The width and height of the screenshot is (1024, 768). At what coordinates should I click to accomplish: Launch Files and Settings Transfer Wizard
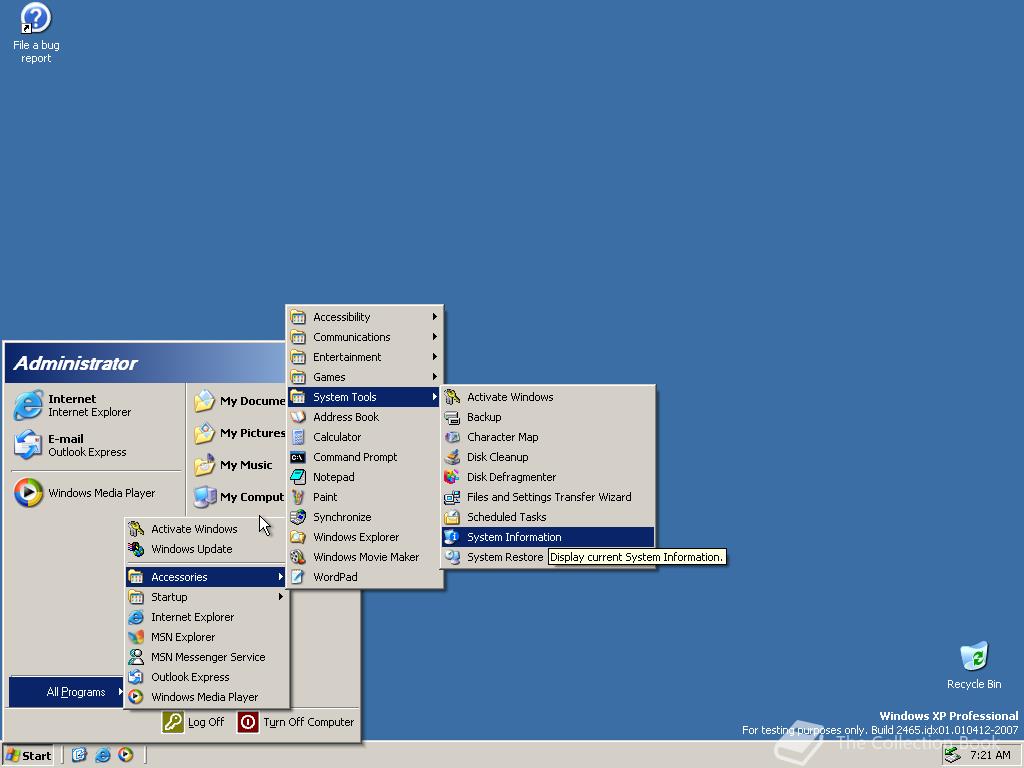pos(548,497)
